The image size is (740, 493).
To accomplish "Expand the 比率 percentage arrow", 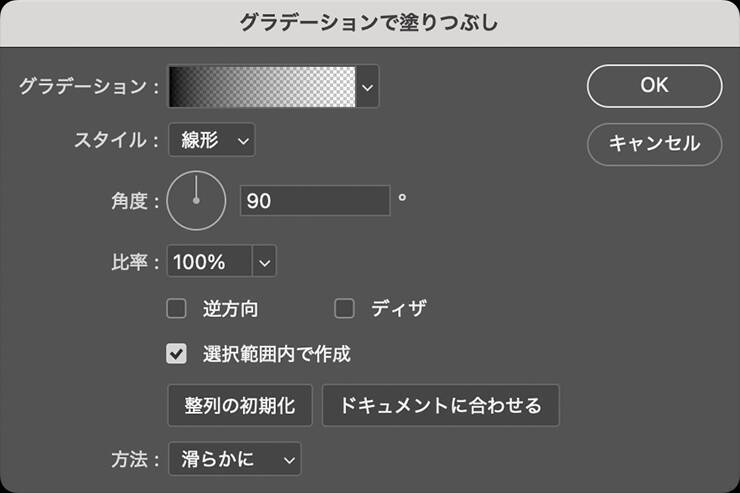I will coord(265,262).
